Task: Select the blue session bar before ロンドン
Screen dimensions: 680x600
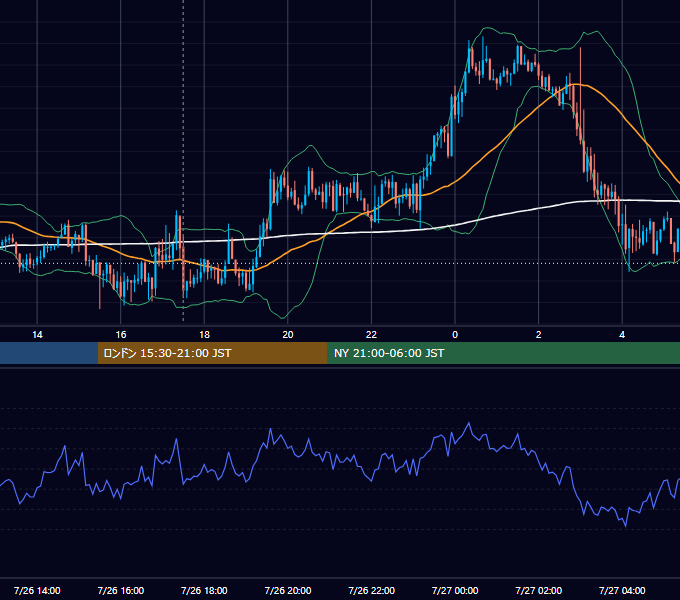Action: click(x=49, y=353)
